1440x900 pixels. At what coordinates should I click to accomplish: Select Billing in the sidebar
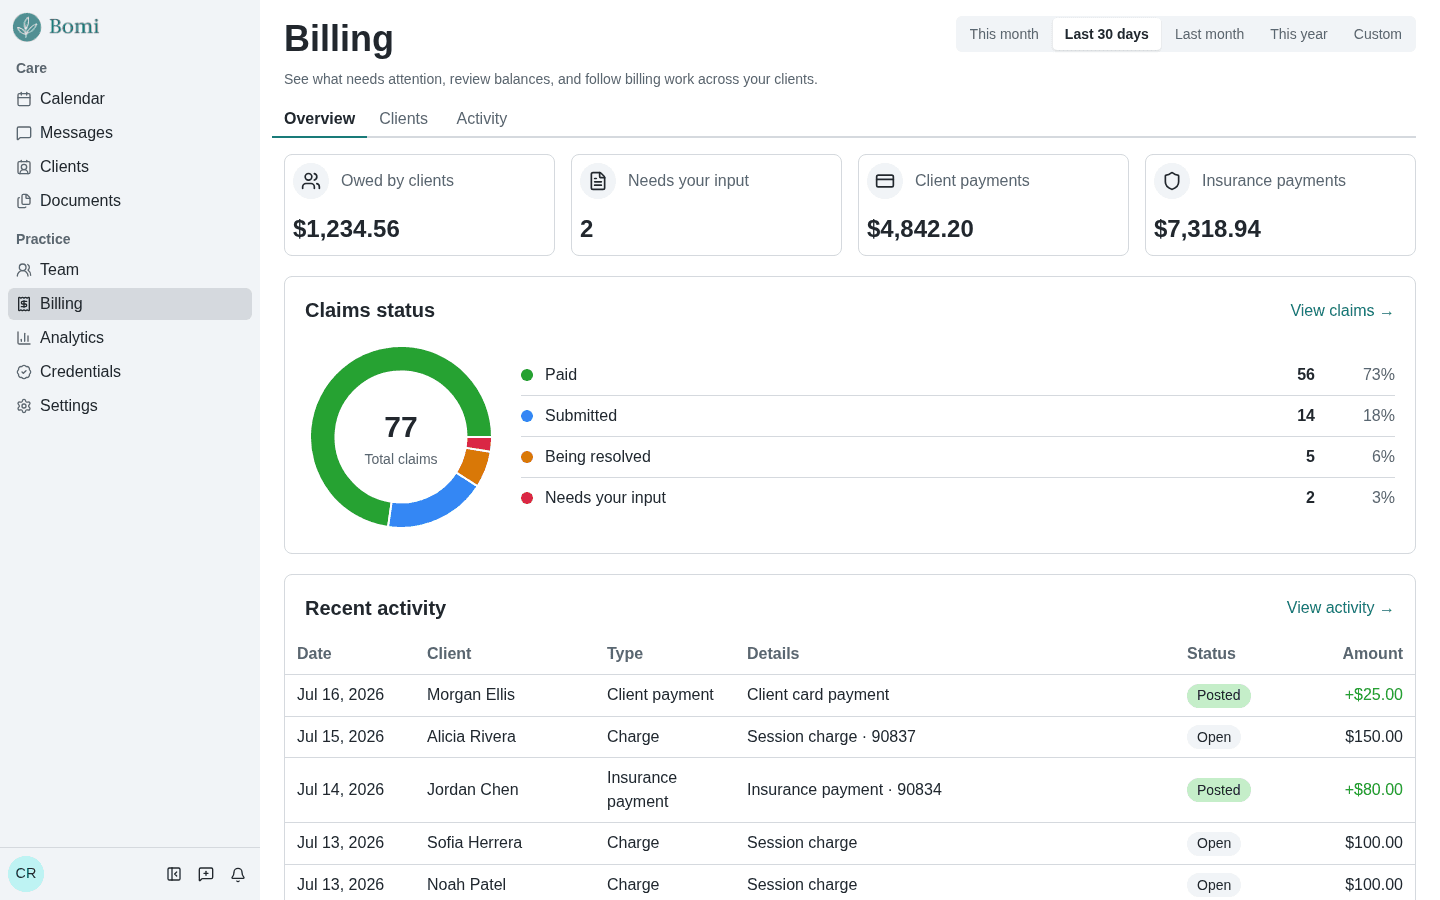click(x=130, y=304)
